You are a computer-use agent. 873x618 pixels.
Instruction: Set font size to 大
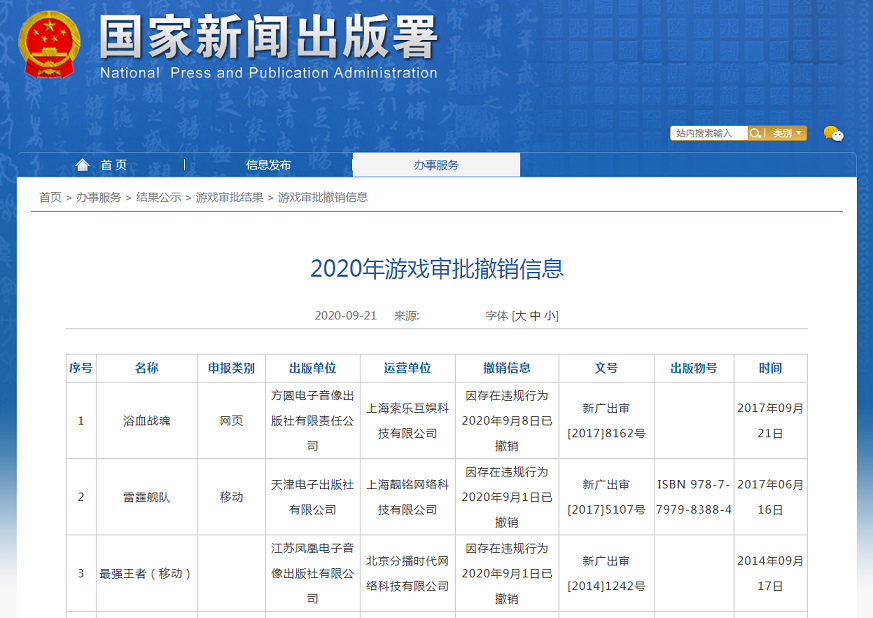(520, 316)
